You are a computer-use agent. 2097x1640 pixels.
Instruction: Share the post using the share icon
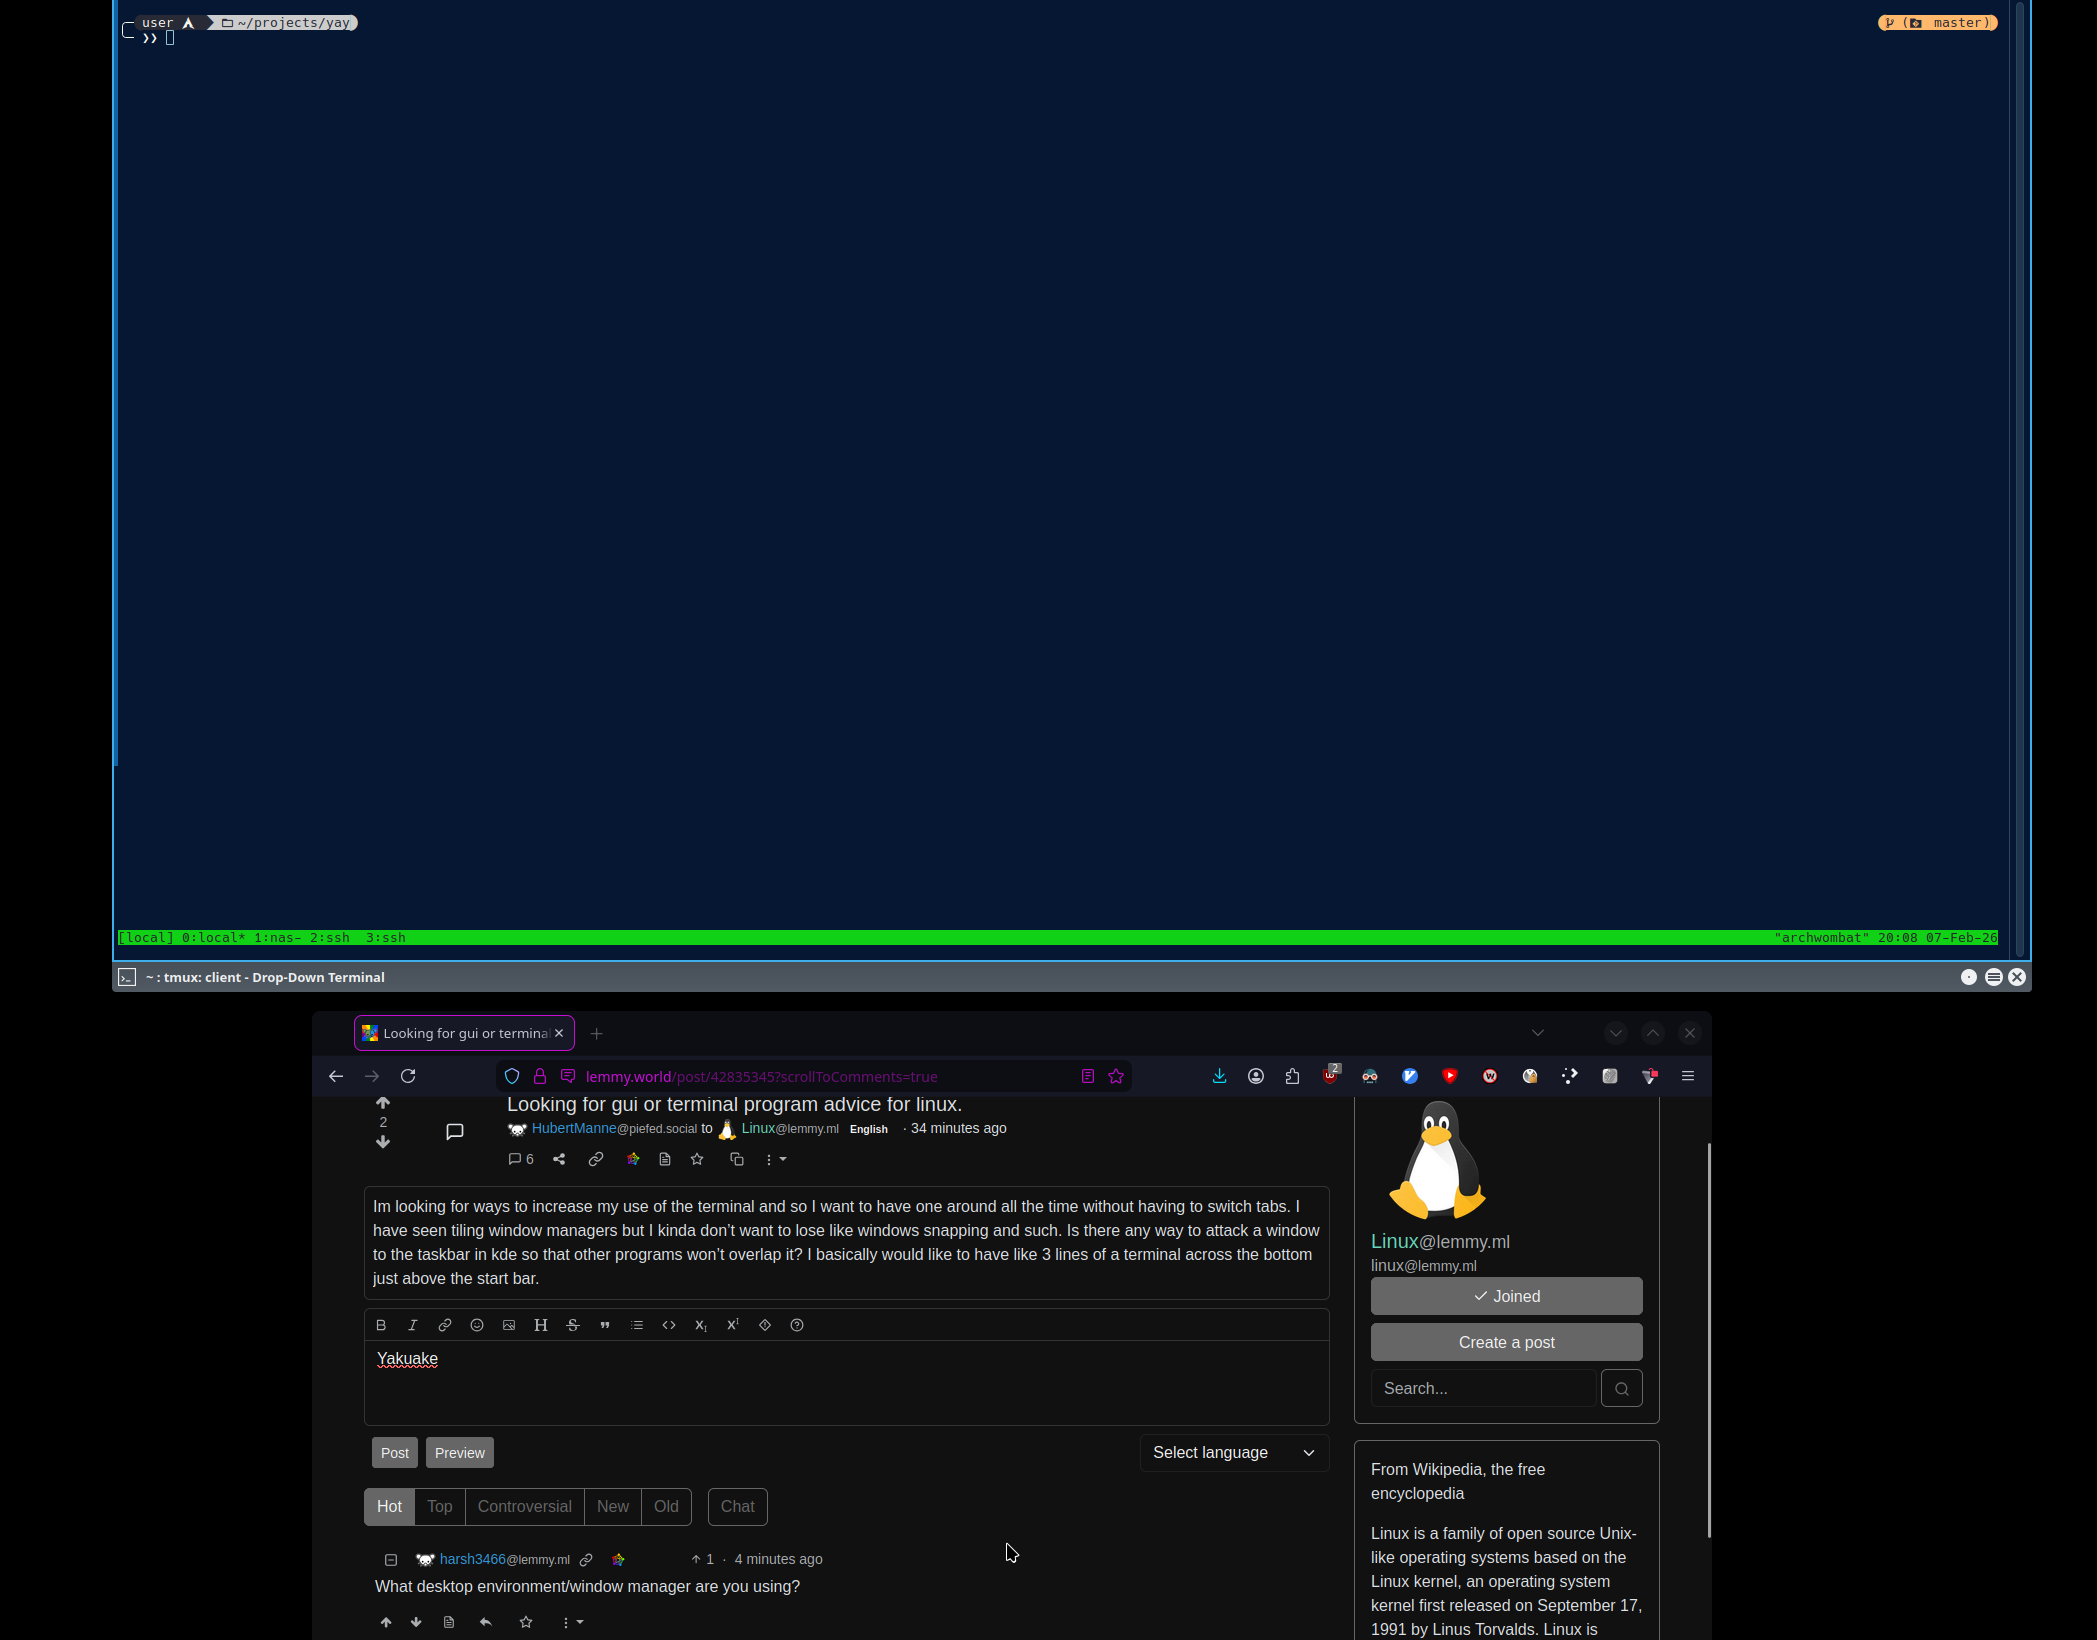coord(559,1159)
